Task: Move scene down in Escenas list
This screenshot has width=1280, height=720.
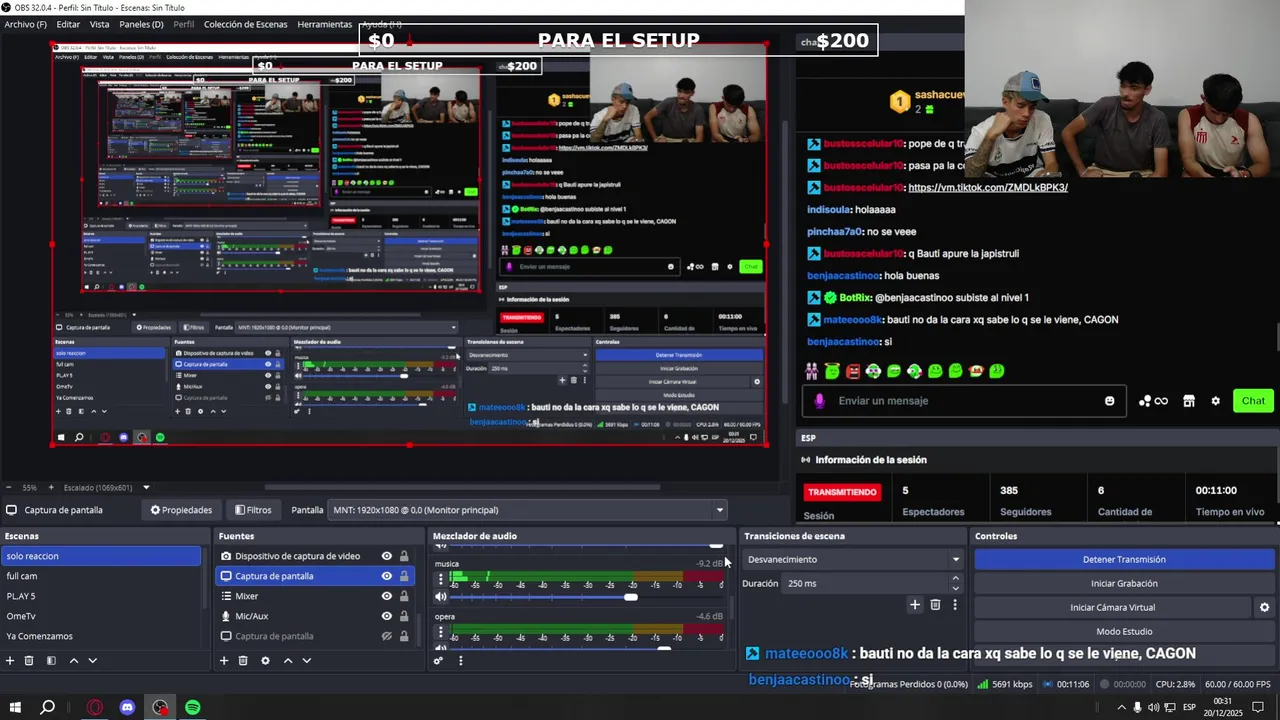Action: pos(93,660)
